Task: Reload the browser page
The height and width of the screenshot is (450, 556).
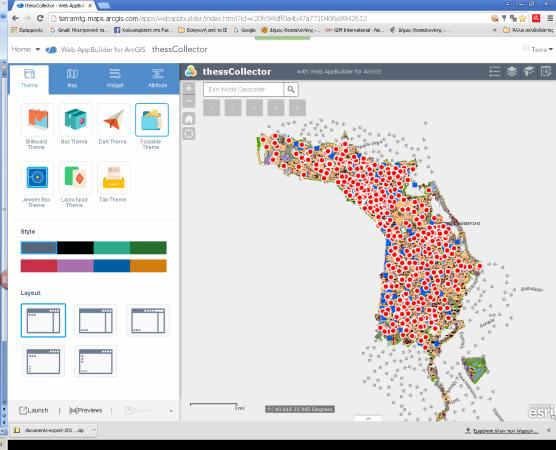Action: click(40, 18)
